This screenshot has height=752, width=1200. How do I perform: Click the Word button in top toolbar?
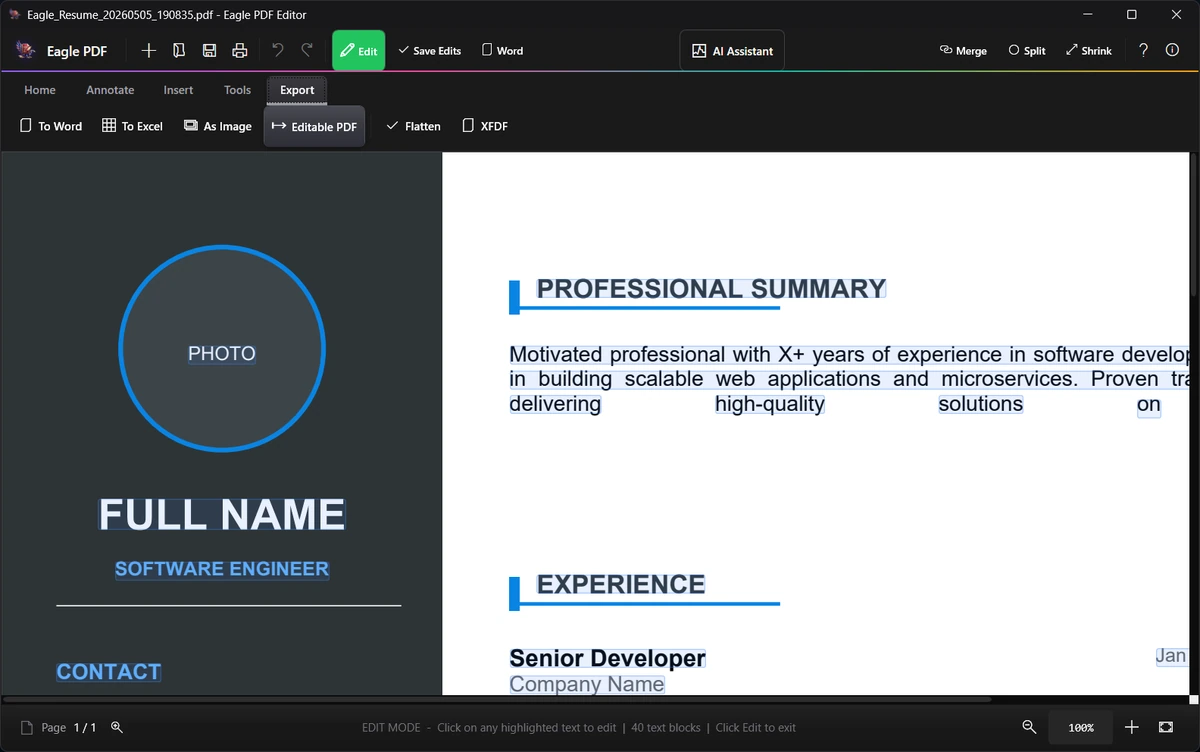click(x=503, y=50)
